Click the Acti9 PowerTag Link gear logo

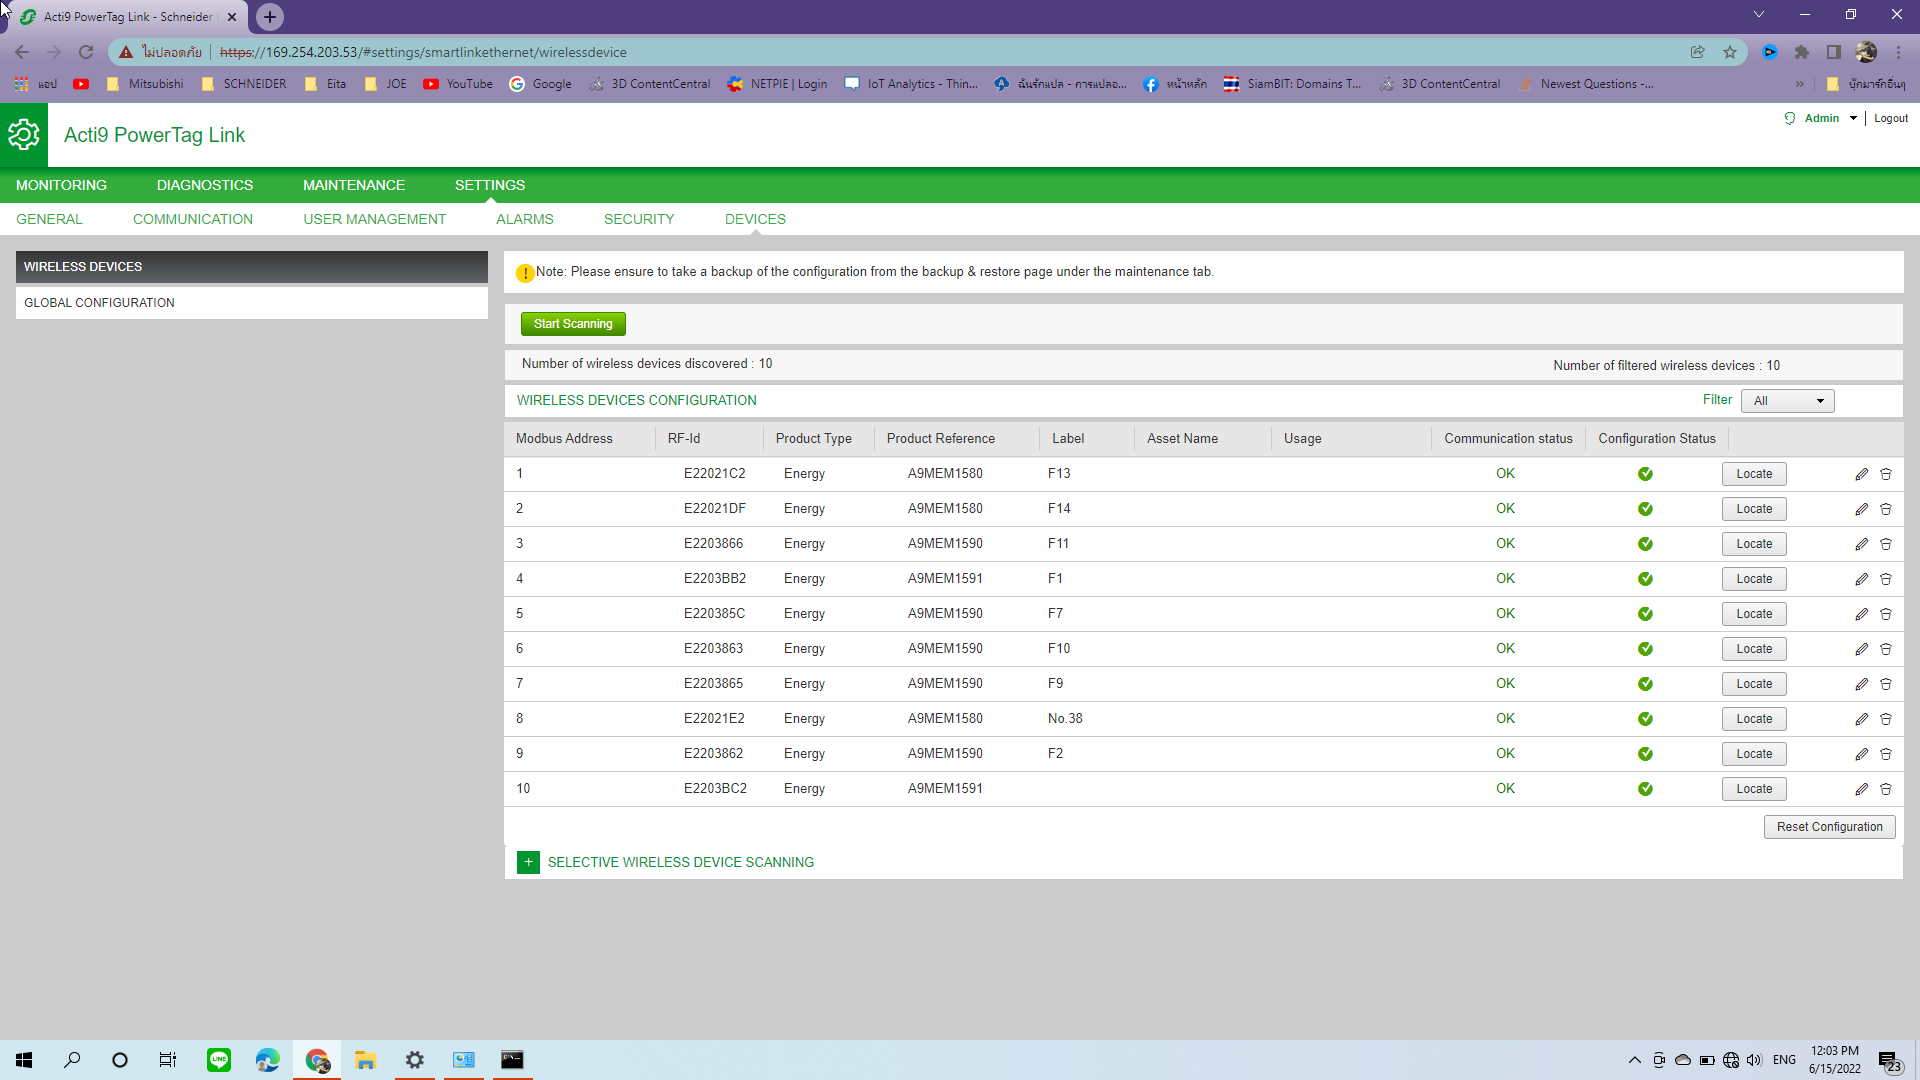tap(24, 135)
